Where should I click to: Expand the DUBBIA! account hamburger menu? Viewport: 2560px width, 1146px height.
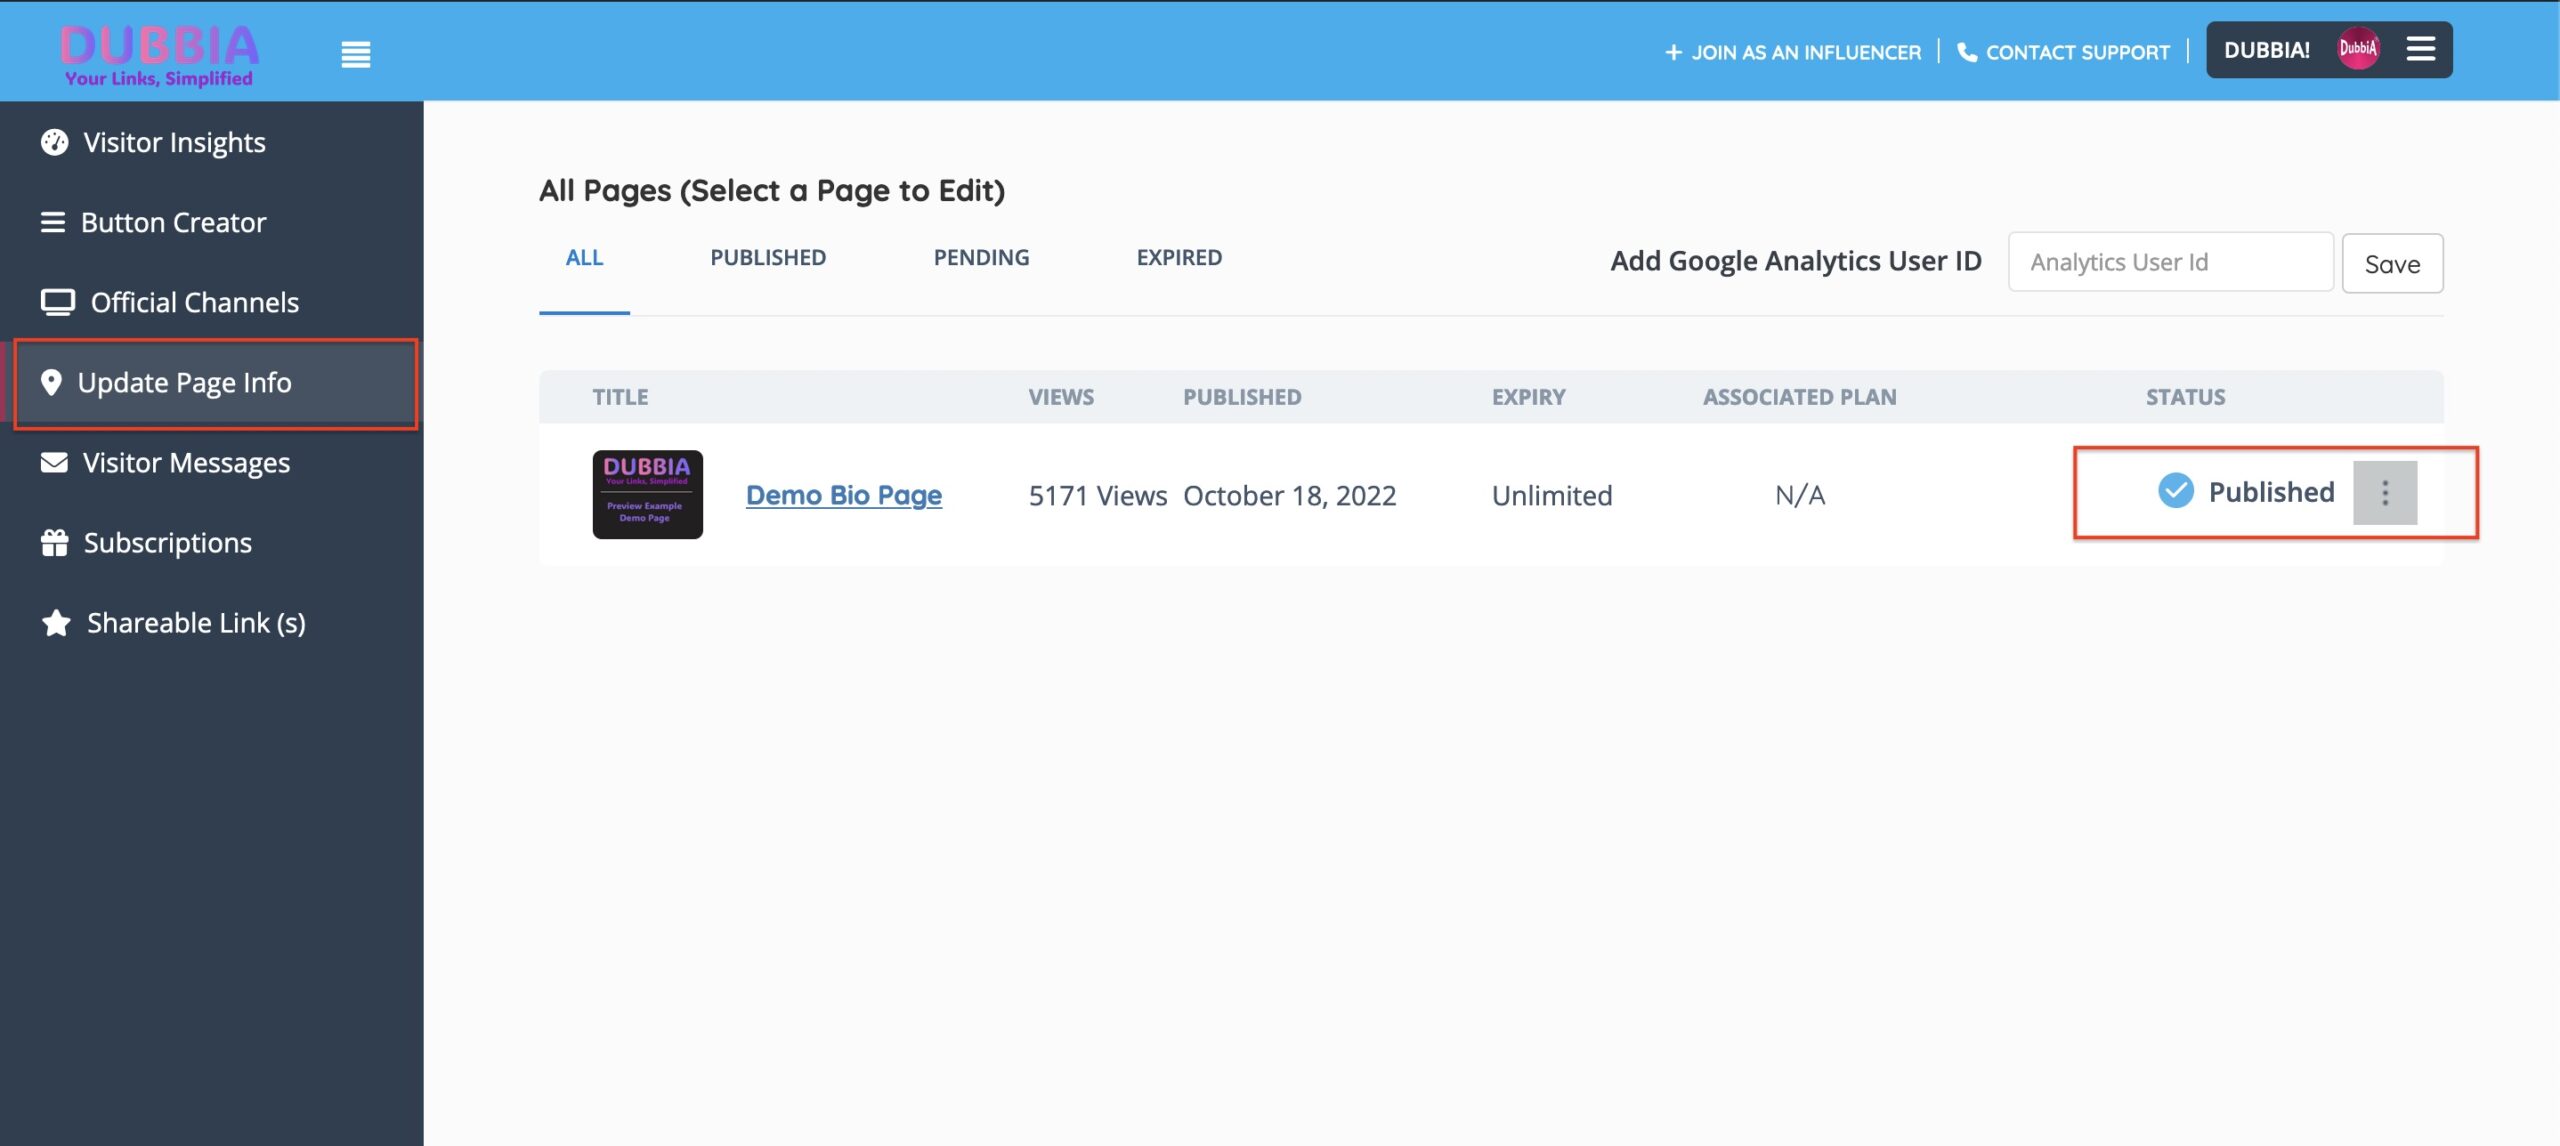pyautogui.click(x=2421, y=49)
